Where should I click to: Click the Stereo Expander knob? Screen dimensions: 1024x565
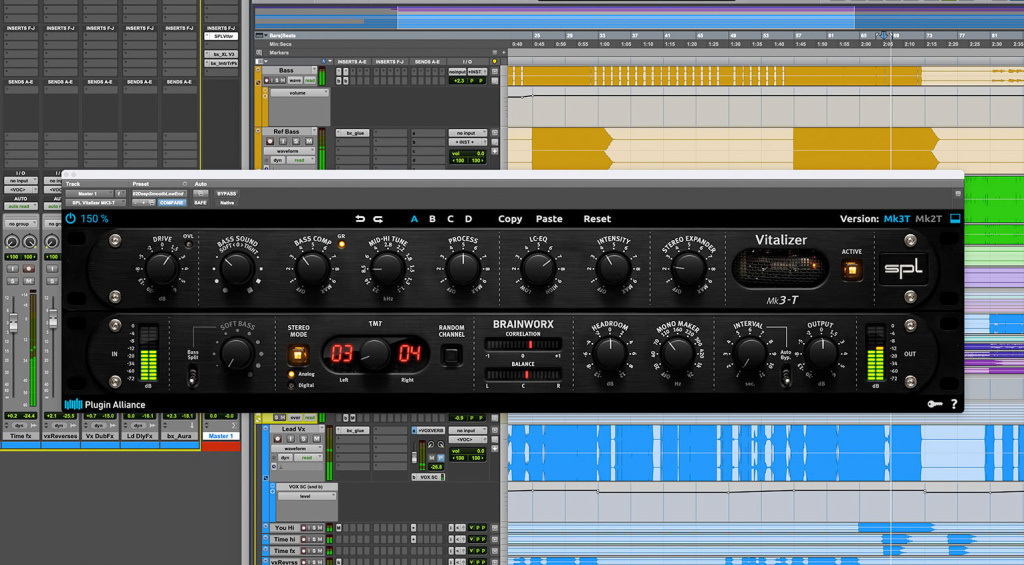tap(688, 268)
